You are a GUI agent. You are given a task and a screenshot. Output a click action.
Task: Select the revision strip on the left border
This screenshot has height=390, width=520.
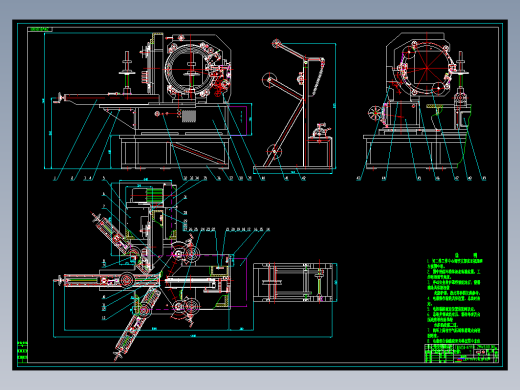click(x=22, y=352)
